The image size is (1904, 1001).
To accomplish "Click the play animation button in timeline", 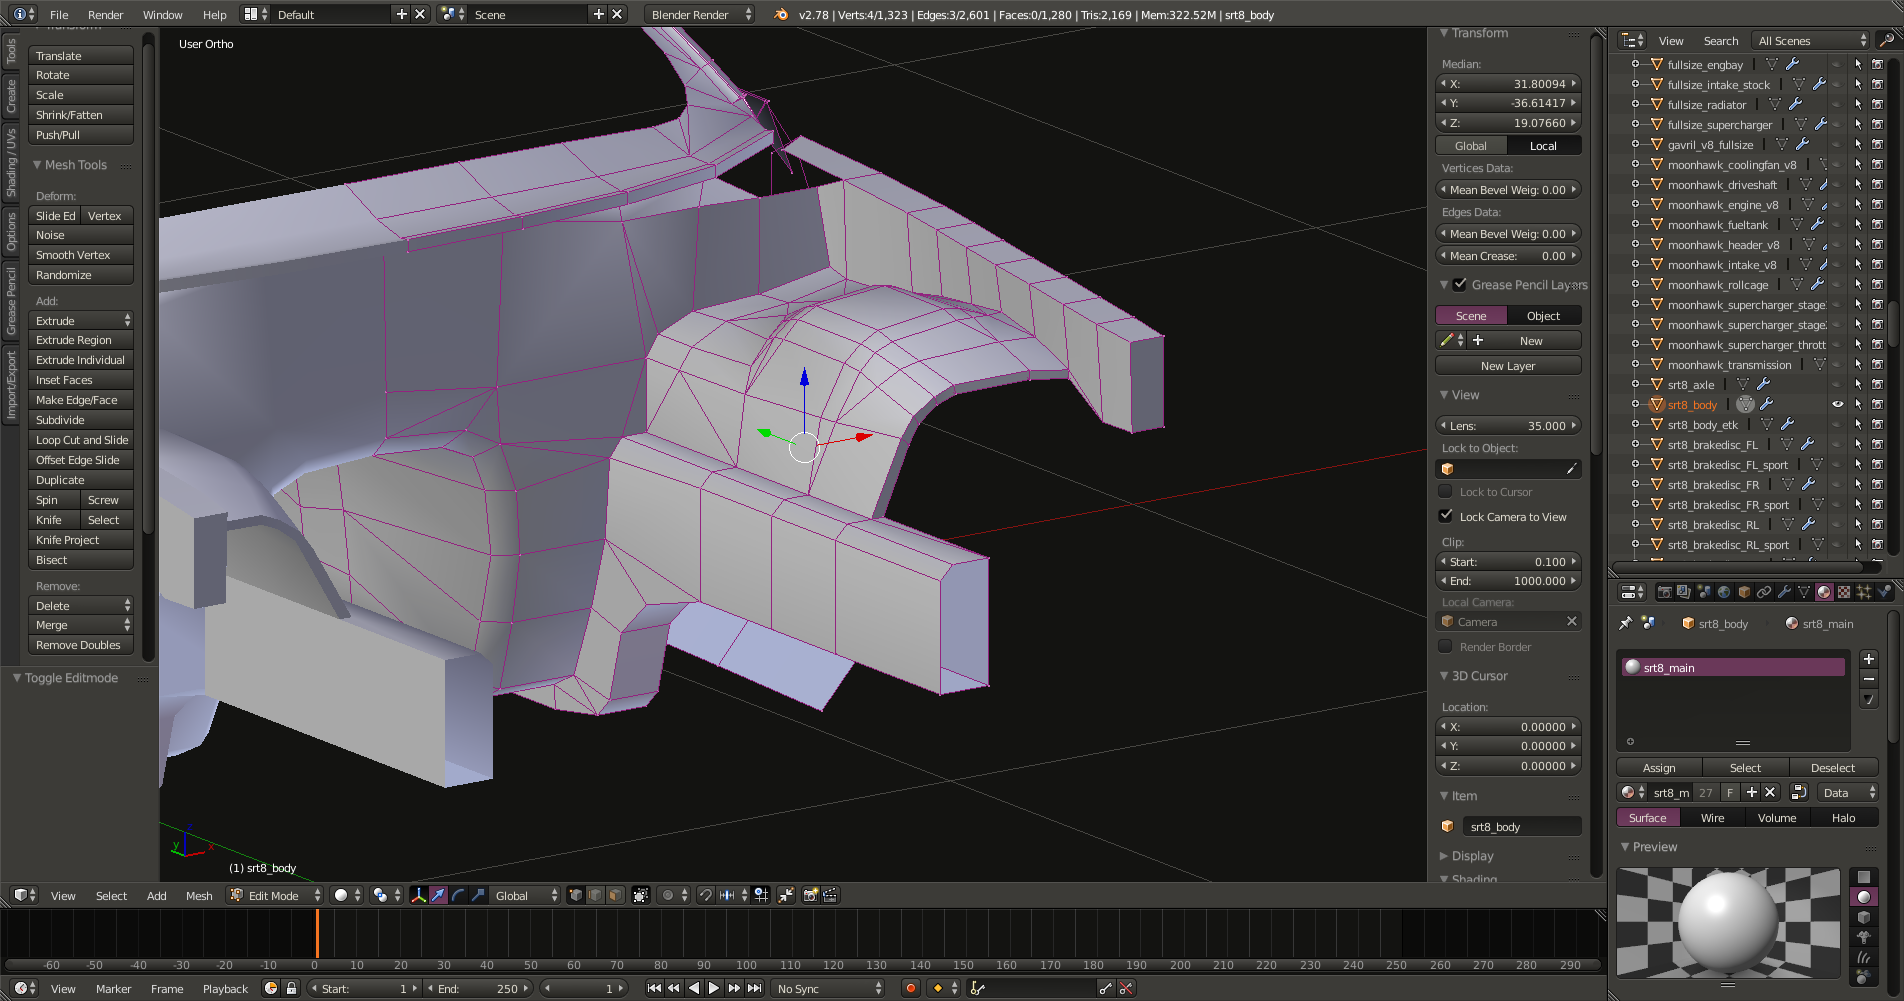I will (x=714, y=988).
